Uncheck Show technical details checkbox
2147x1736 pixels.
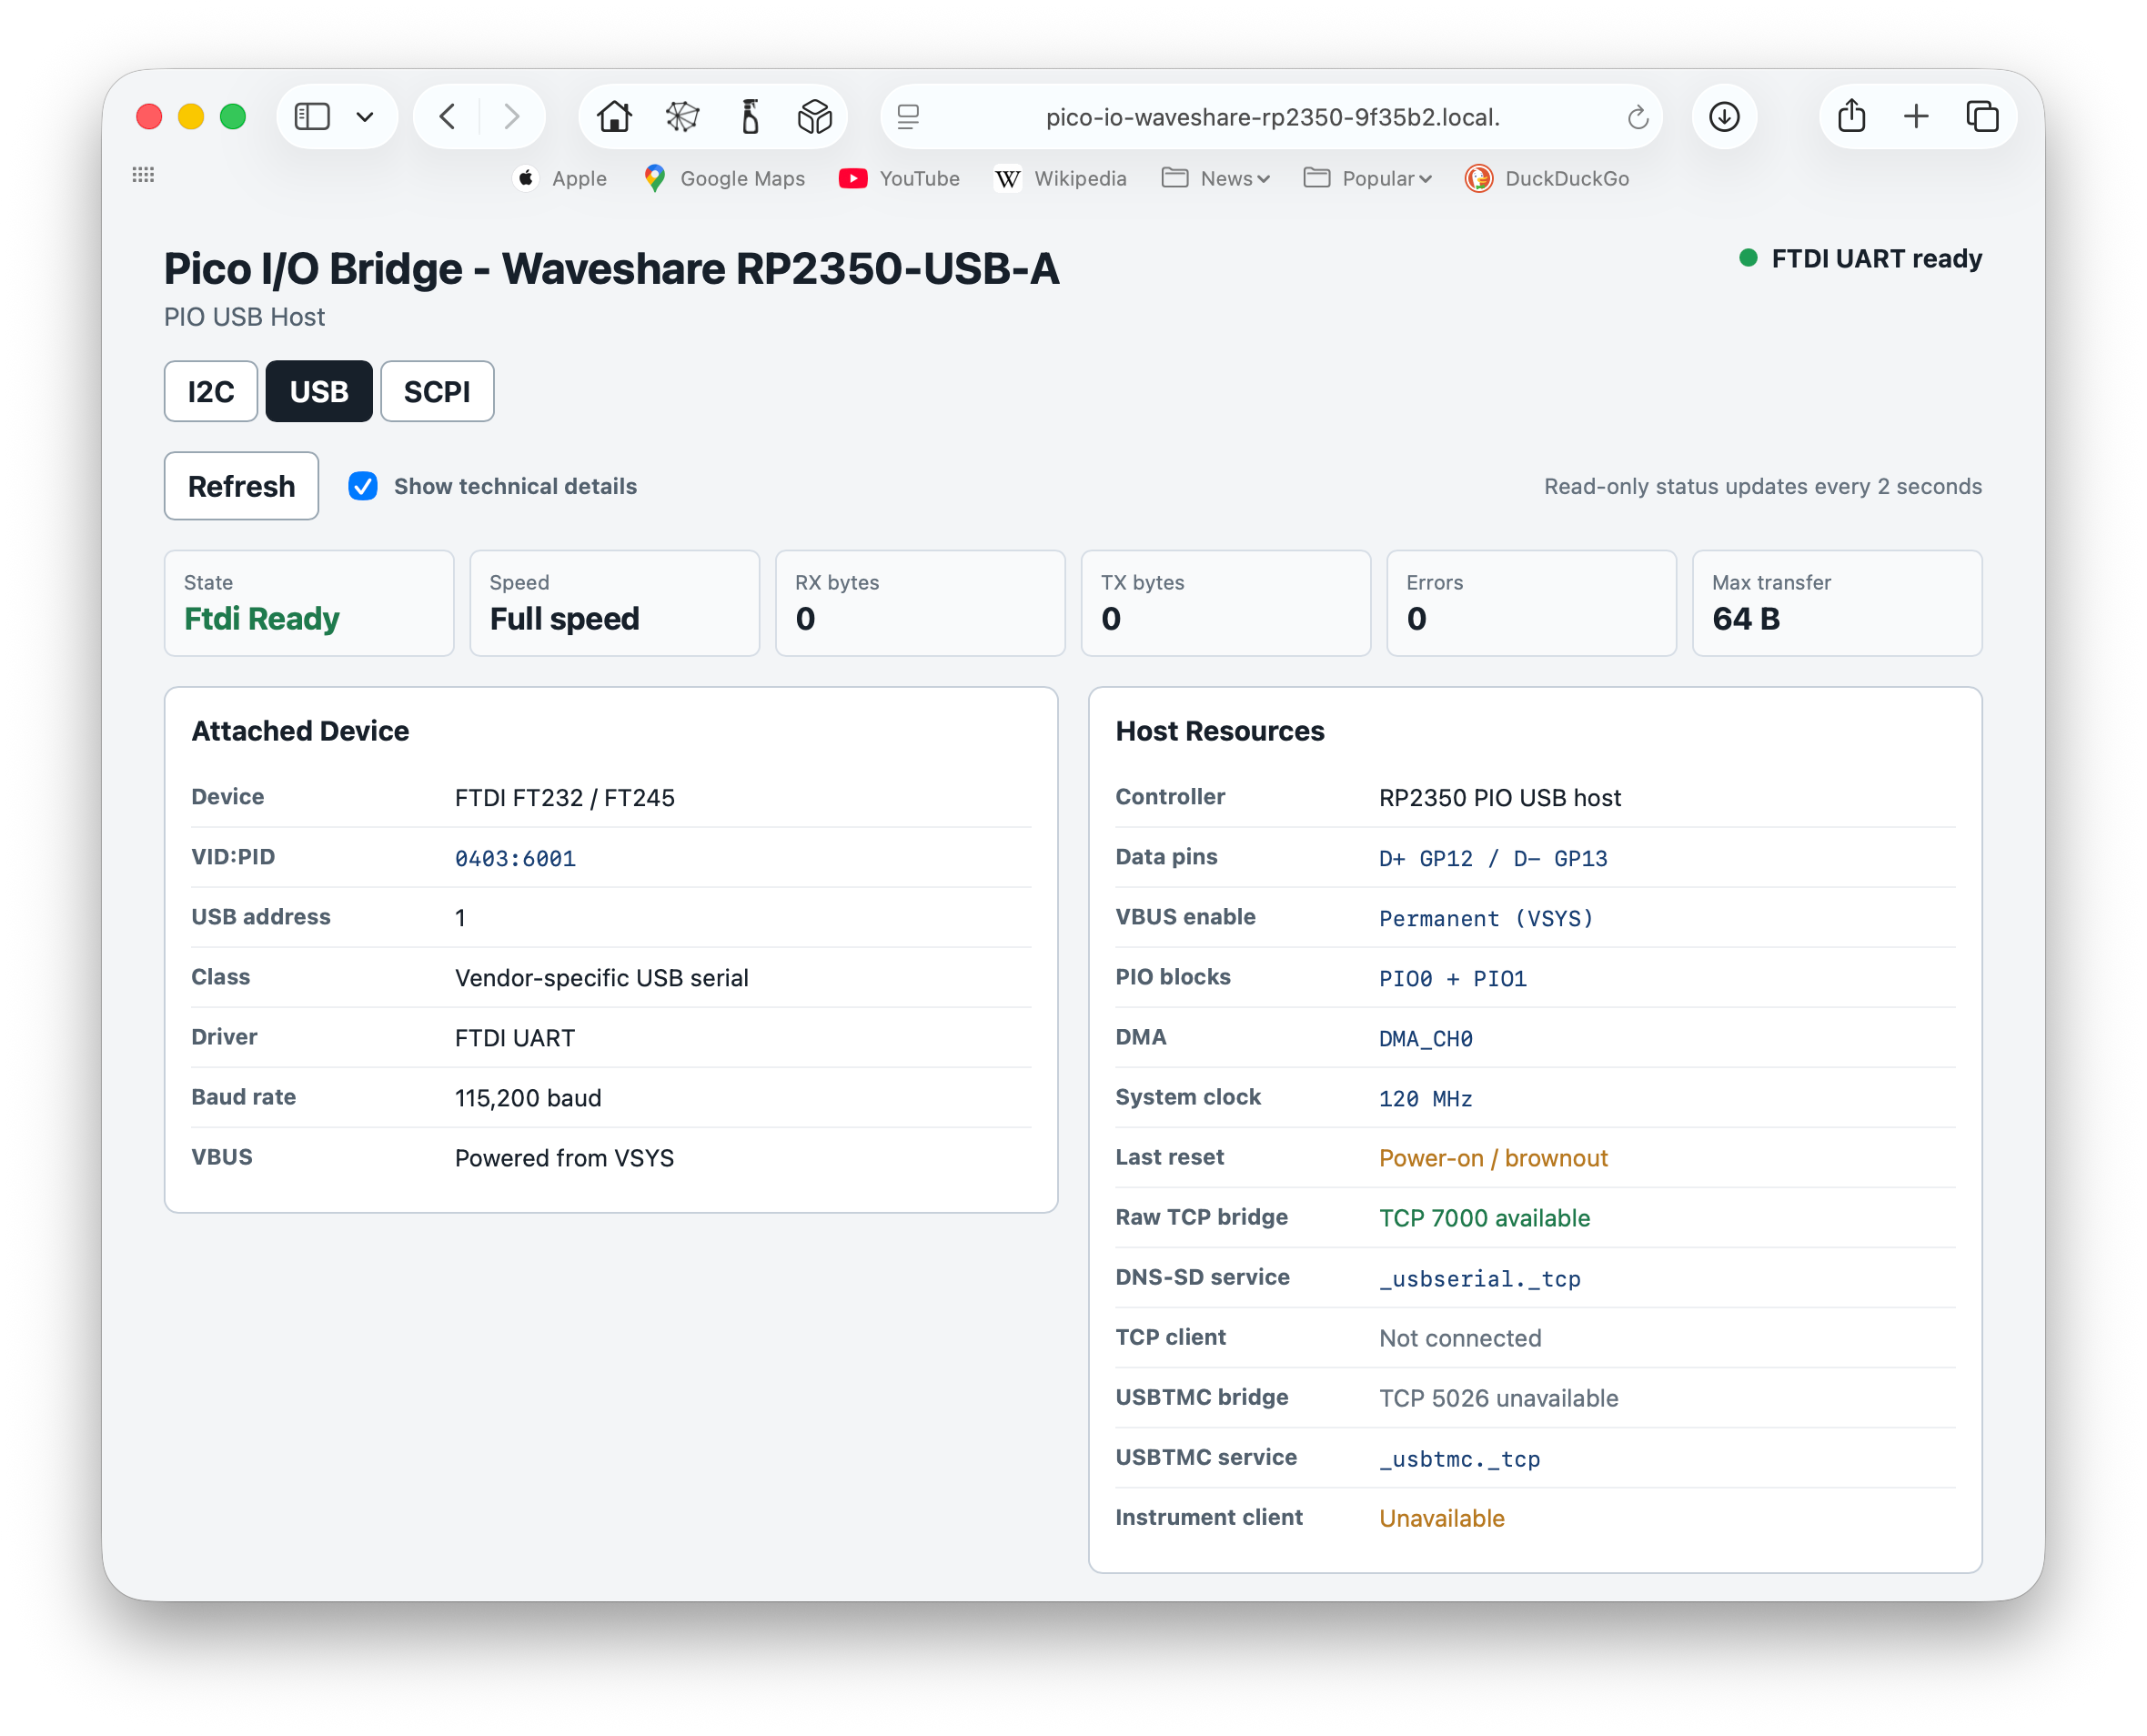tap(363, 486)
